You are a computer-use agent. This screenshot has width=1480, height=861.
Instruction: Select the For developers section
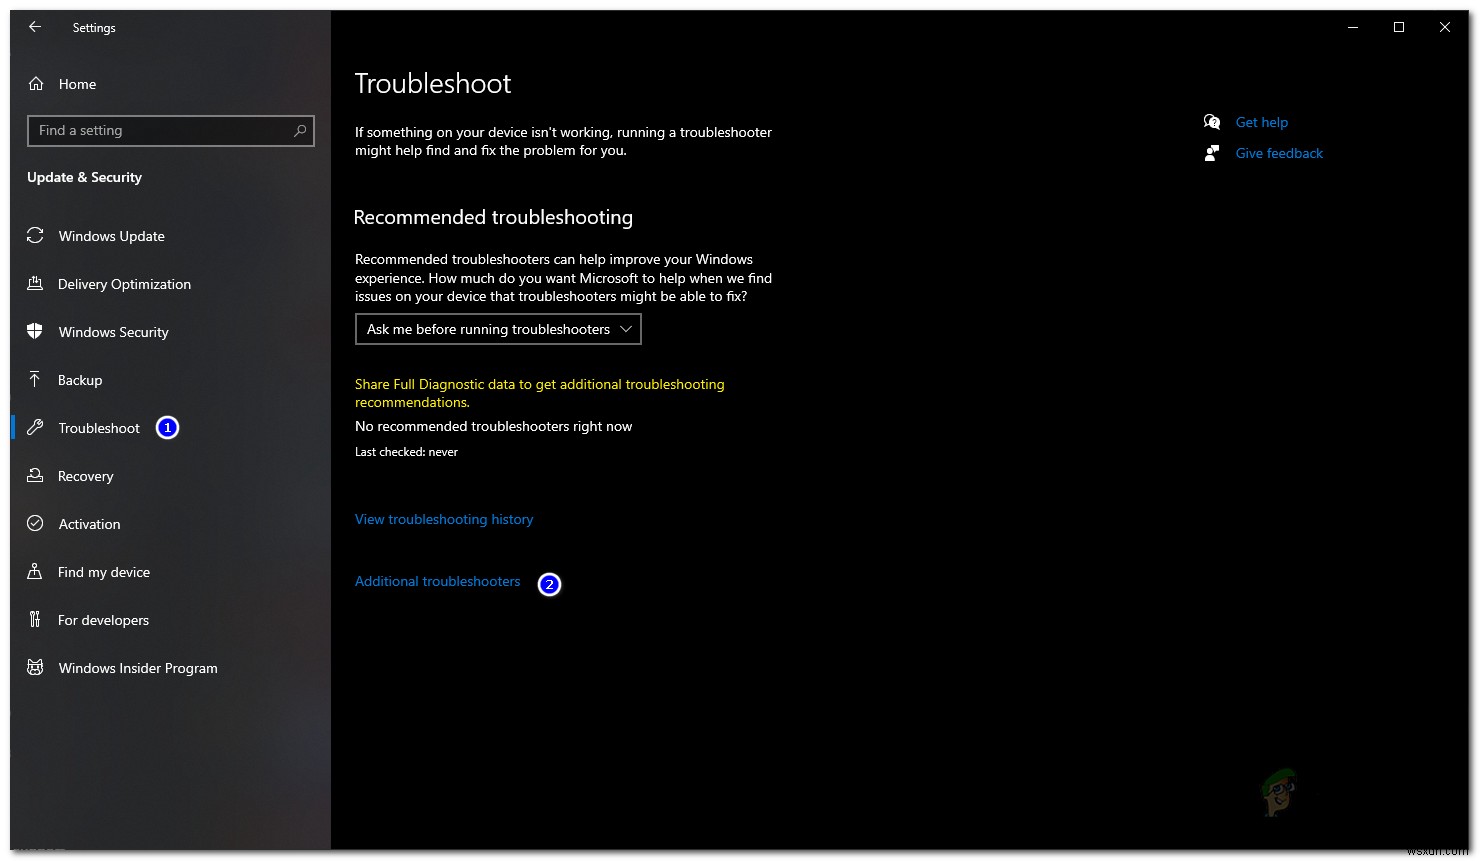point(103,619)
